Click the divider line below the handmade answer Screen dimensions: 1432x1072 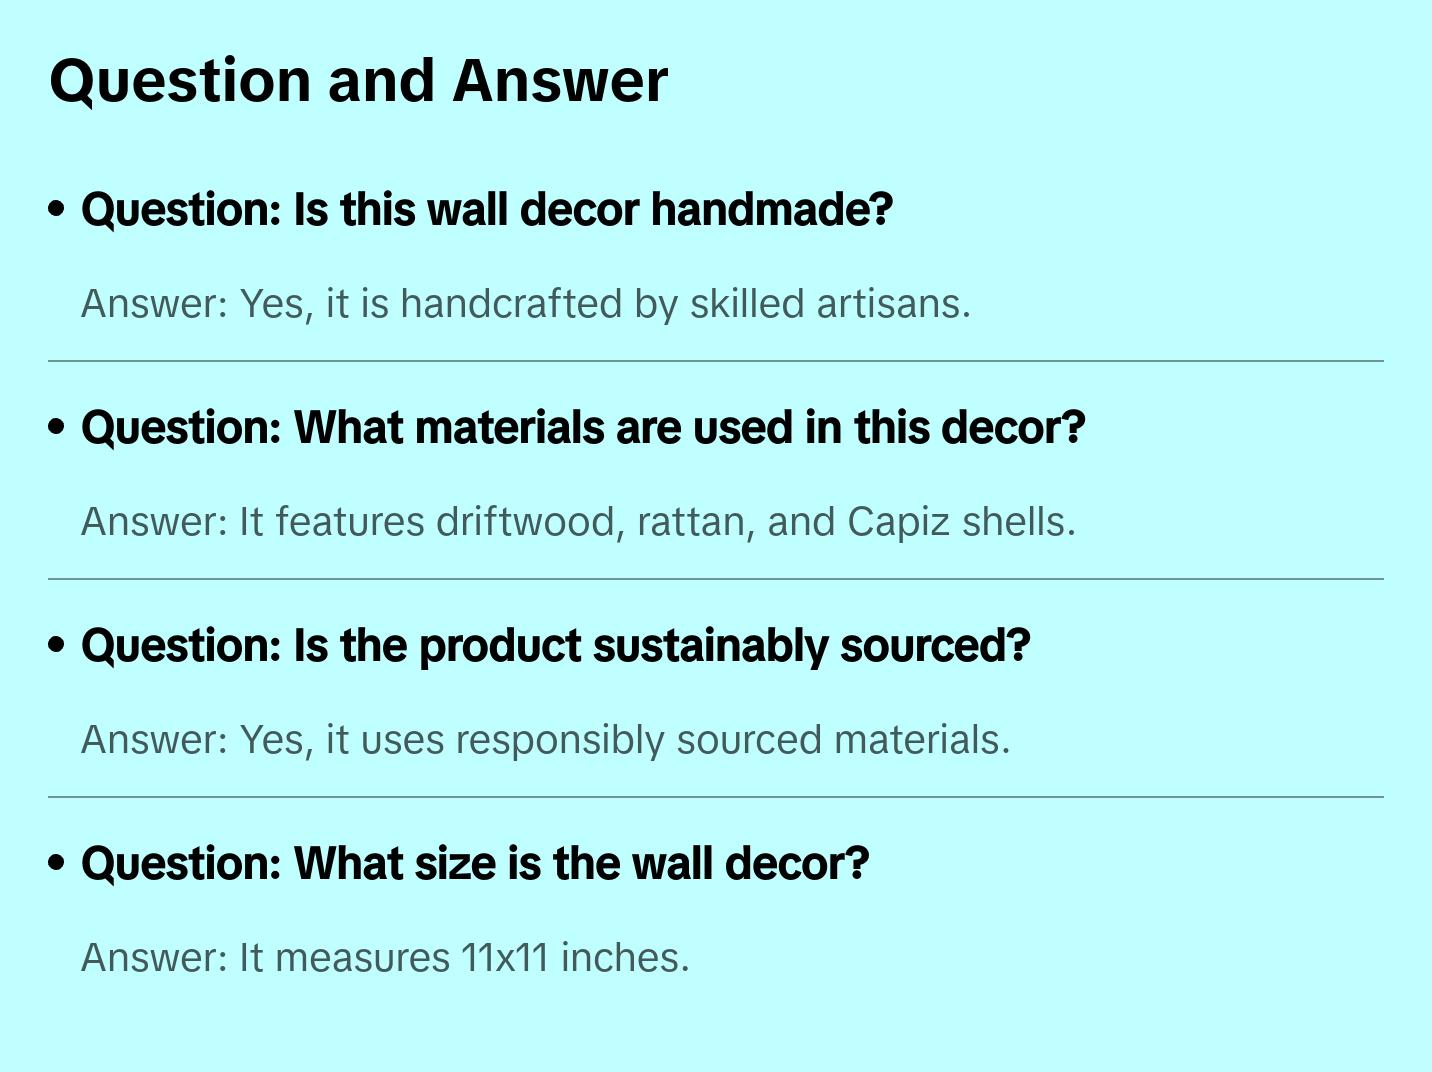[715, 361]
